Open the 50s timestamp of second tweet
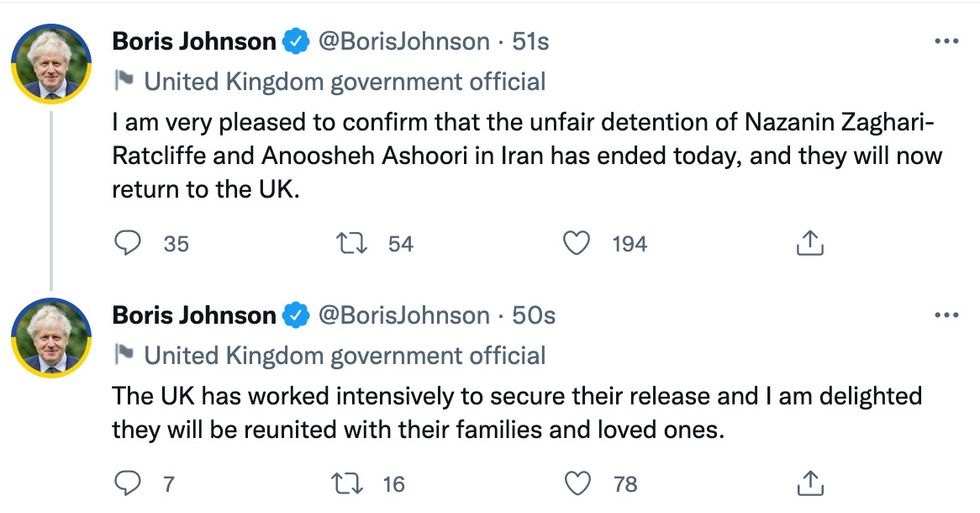This screenshot has width=980, height=513. point(533,315)
